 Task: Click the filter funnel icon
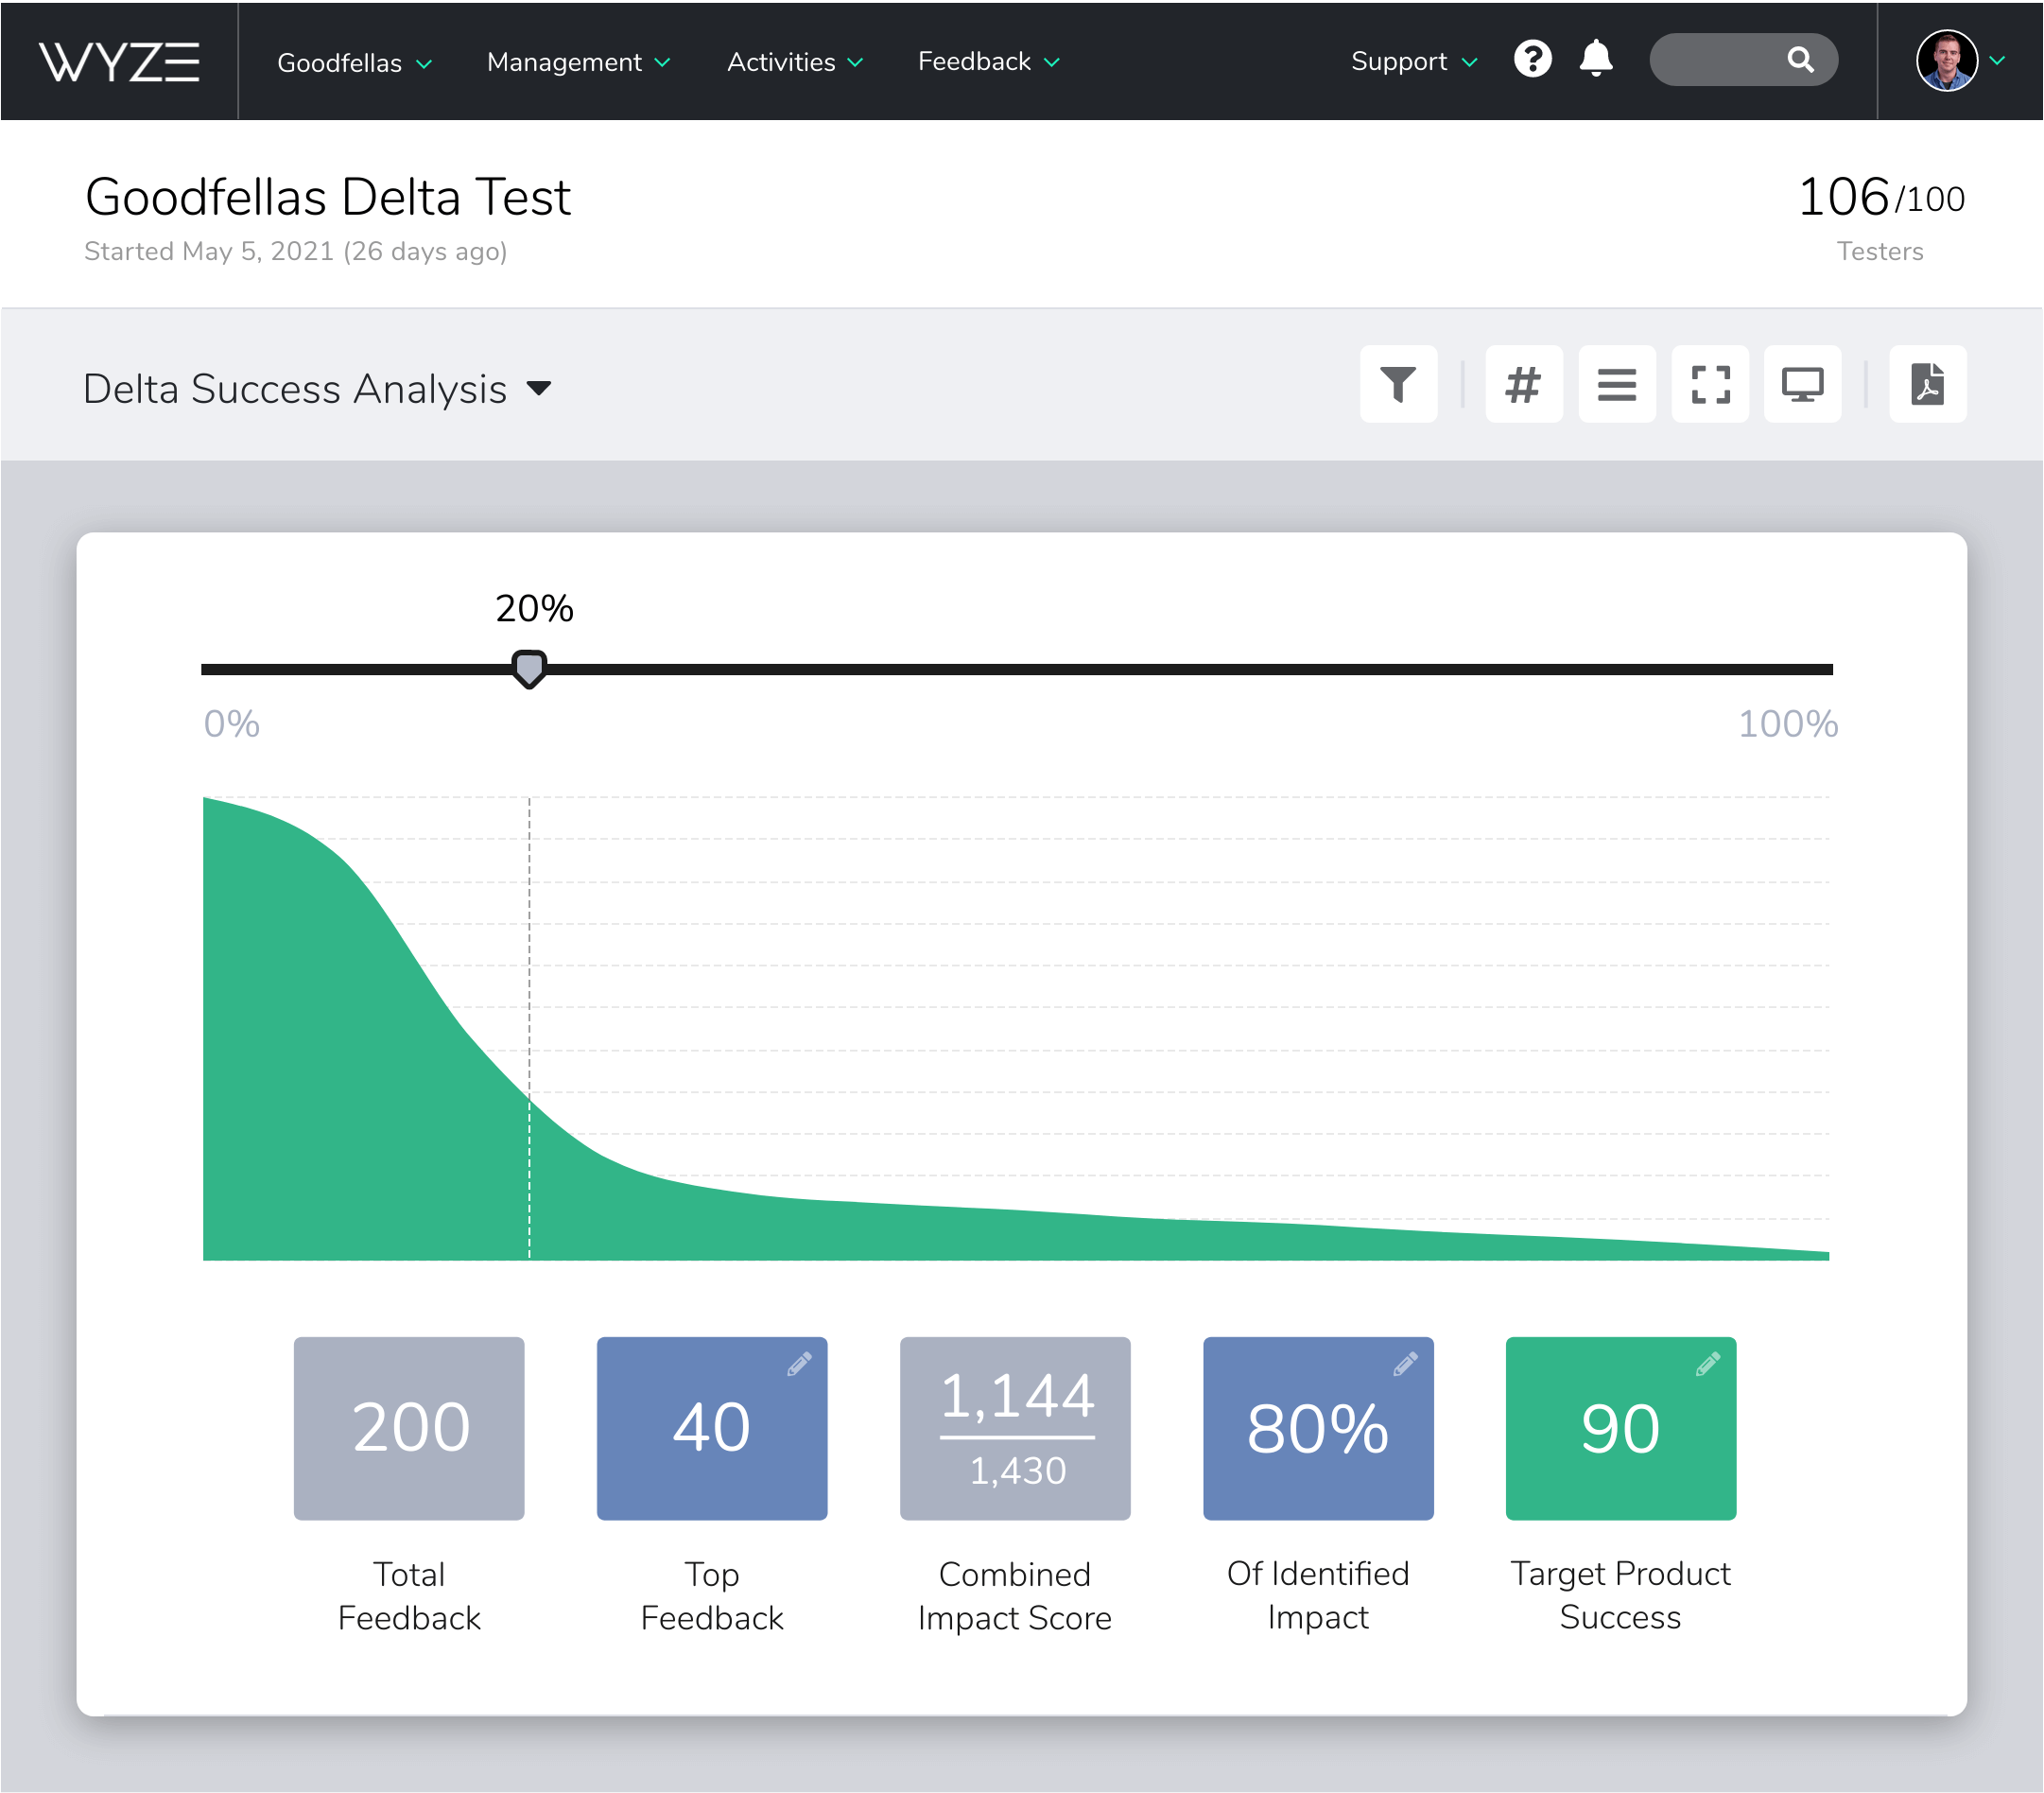pyautogui.click(x=1397, y=384)
